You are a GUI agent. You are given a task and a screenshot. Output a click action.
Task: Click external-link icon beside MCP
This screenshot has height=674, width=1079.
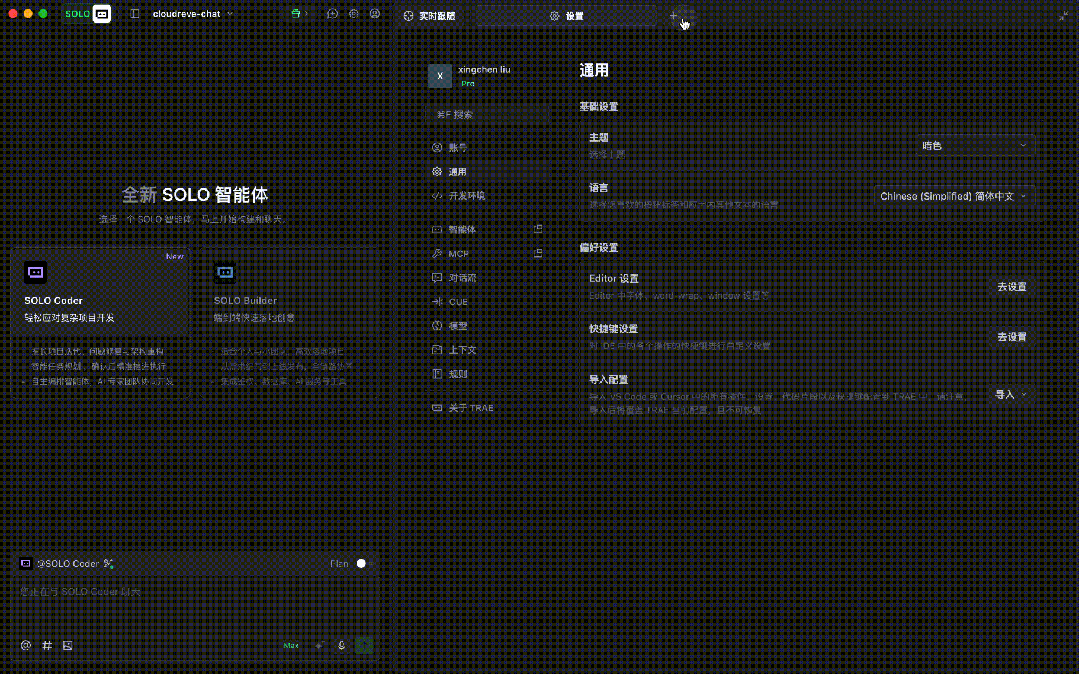click(538, 253)
